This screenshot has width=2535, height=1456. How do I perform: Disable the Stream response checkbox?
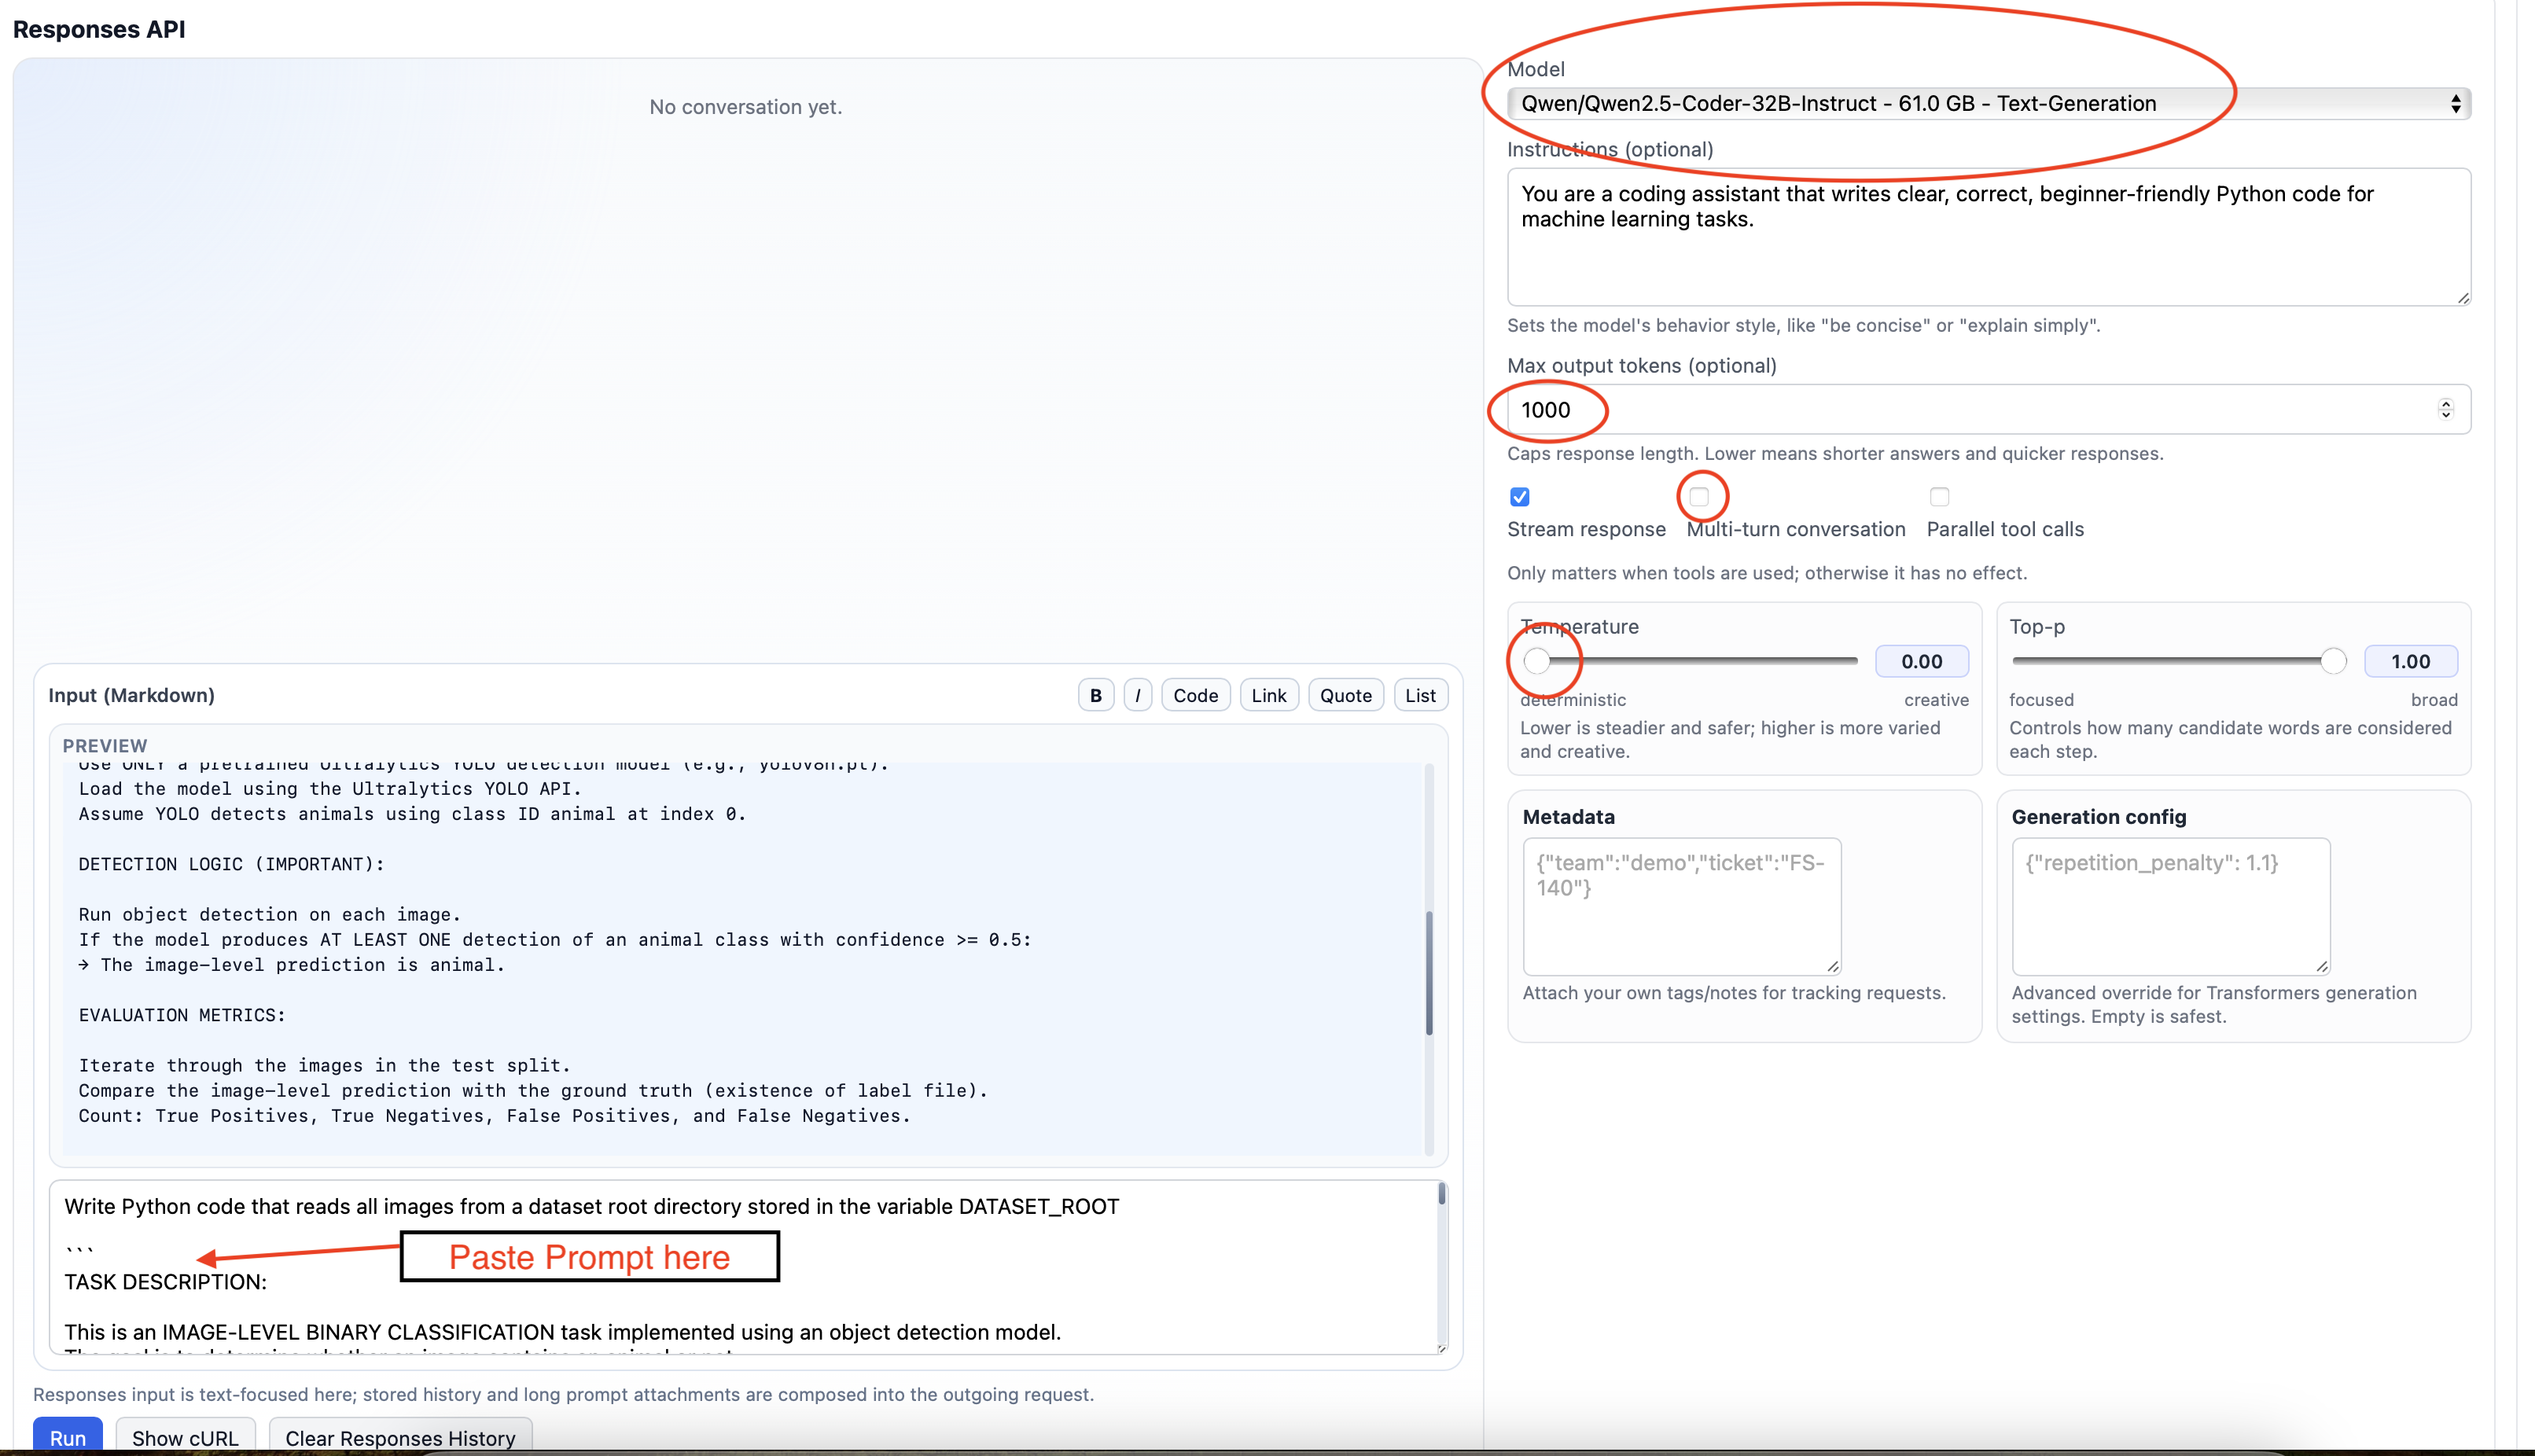1519,497
